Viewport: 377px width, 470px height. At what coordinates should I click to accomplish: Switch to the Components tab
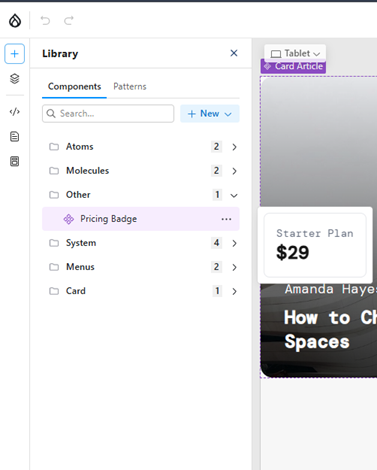click(x=74, y=87)
